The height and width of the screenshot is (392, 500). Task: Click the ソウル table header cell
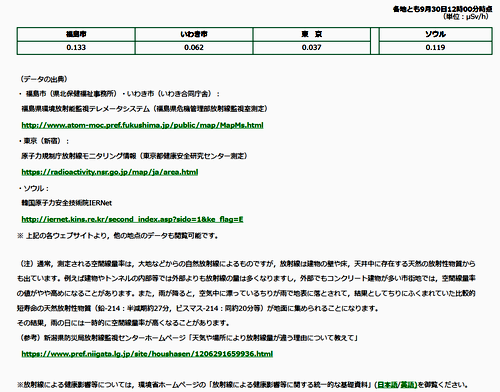pyautogui.click(x=435, y=34)
